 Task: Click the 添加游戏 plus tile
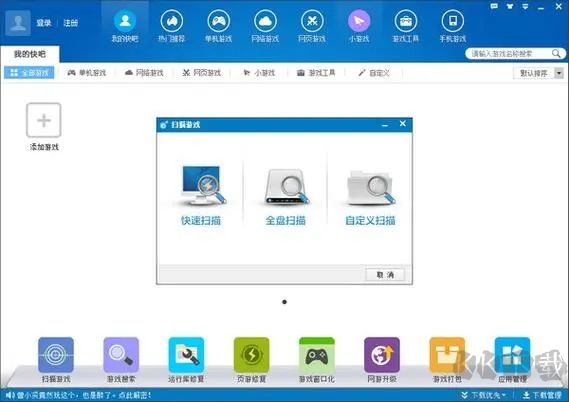[44, 120]
